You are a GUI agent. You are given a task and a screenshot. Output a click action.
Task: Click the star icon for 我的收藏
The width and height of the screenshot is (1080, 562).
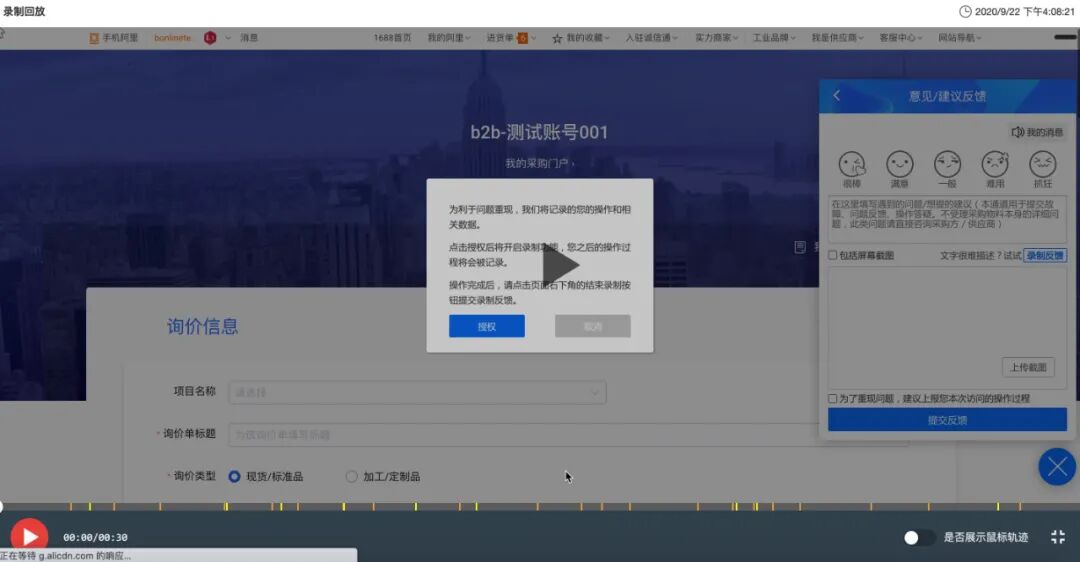tap(557, 39)
